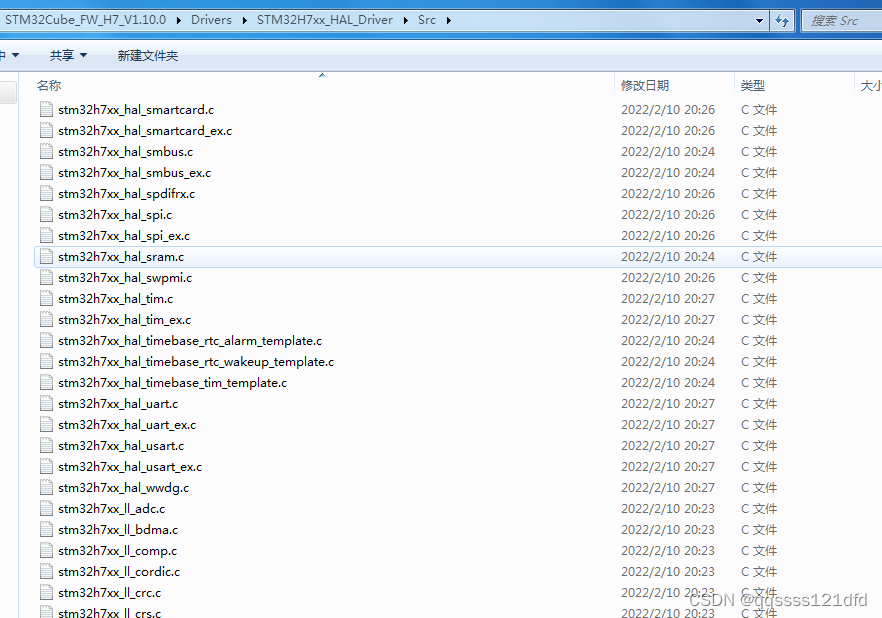Click file icon of stm32h7xx_hal_smbus_ex.c
Image resolution: width=882 pixels, height=618 pixels.
[47, 172]
